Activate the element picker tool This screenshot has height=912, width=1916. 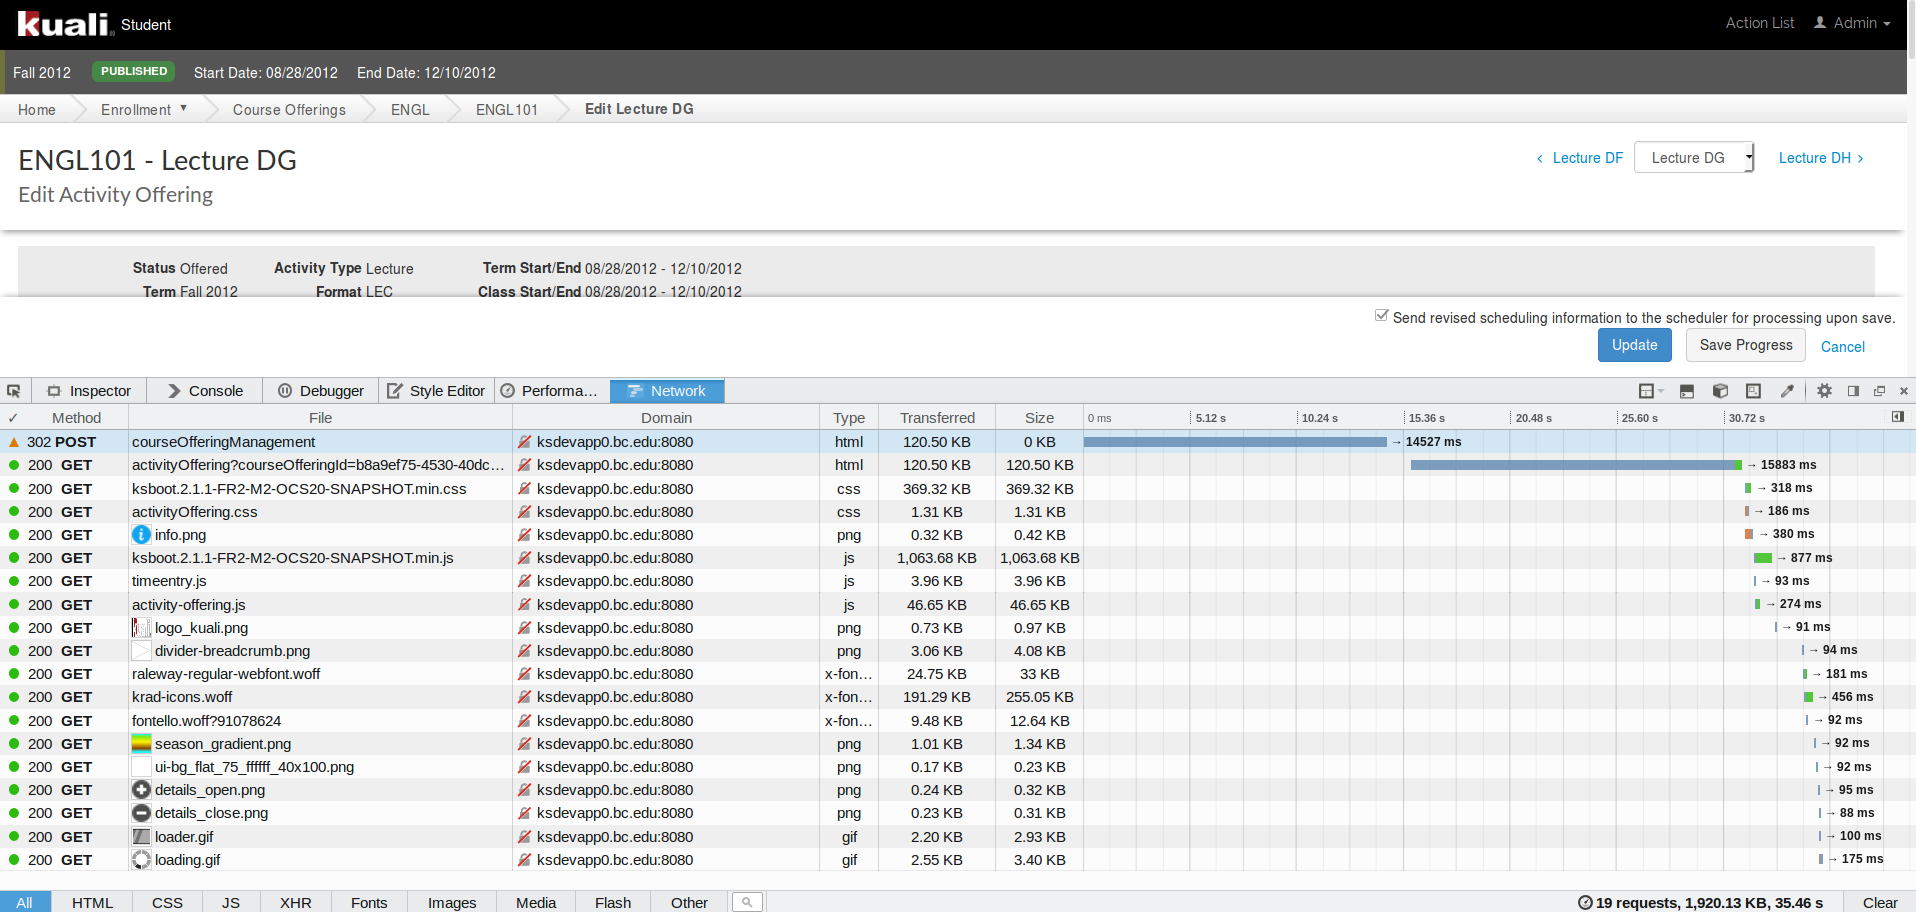click(x=14, y=391)
